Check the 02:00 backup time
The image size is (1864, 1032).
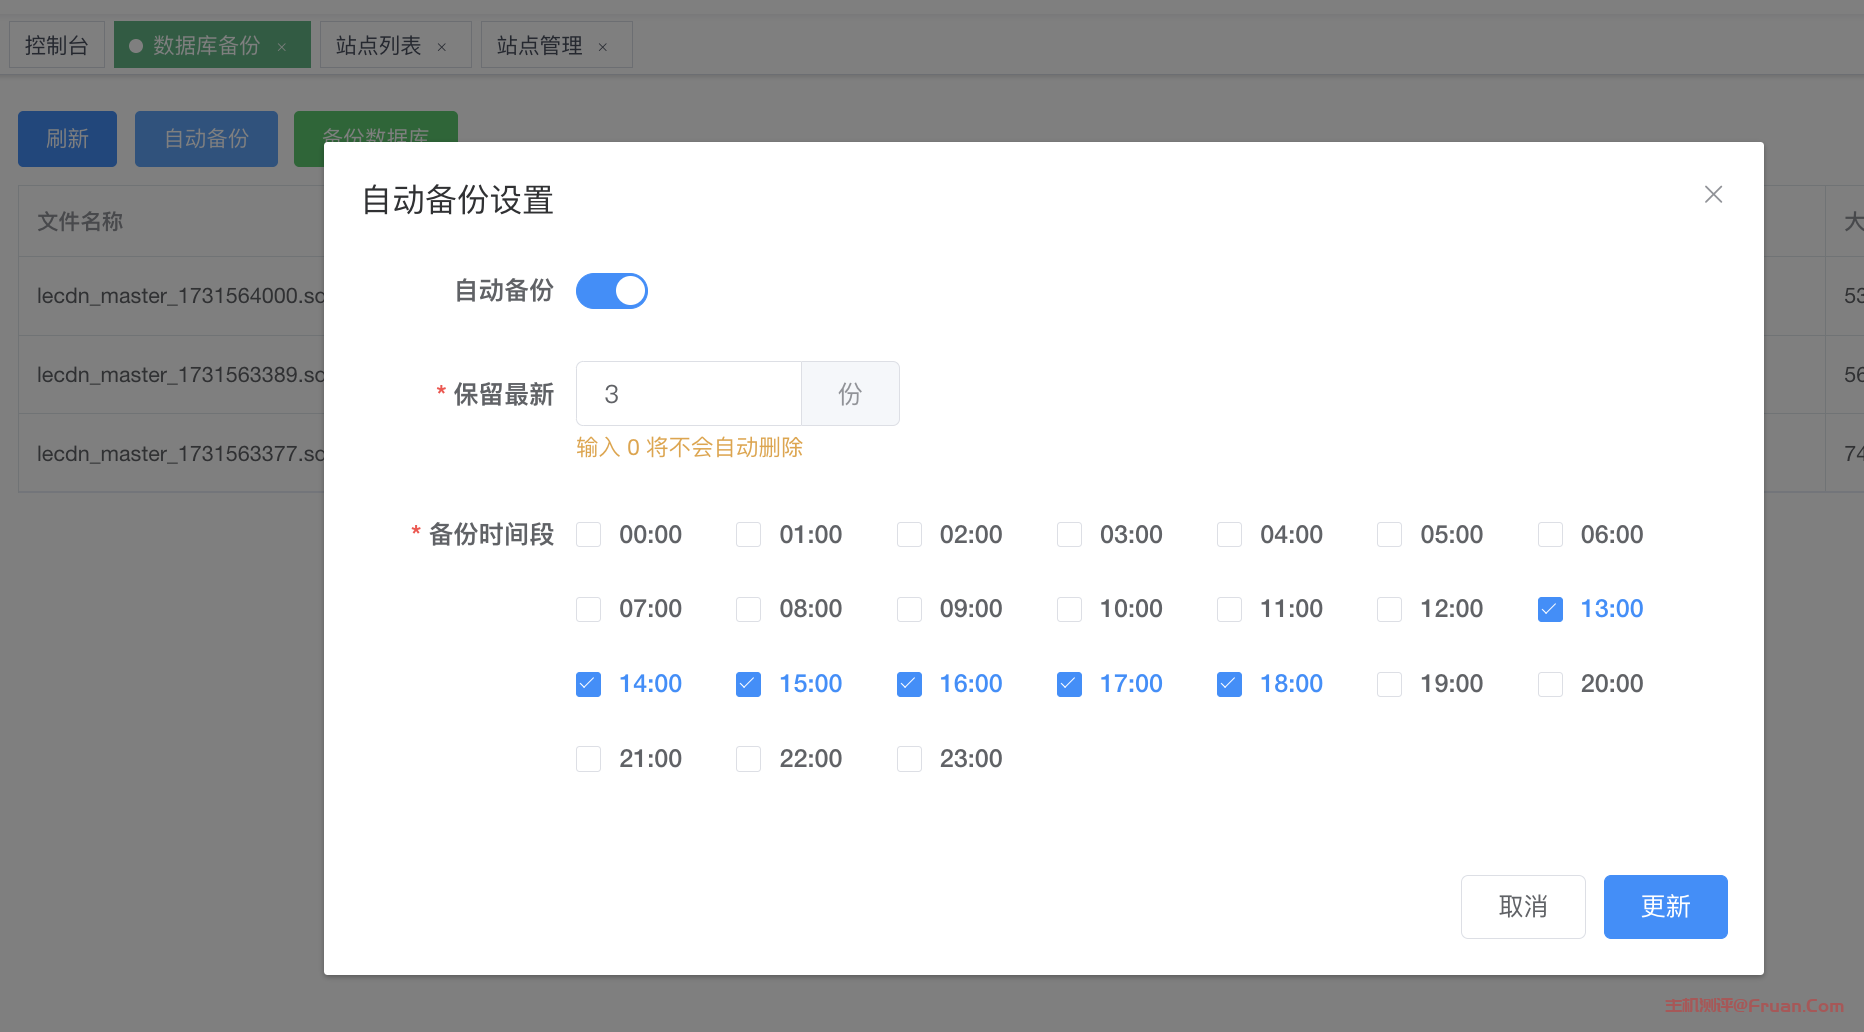click(x=909, y=535)
